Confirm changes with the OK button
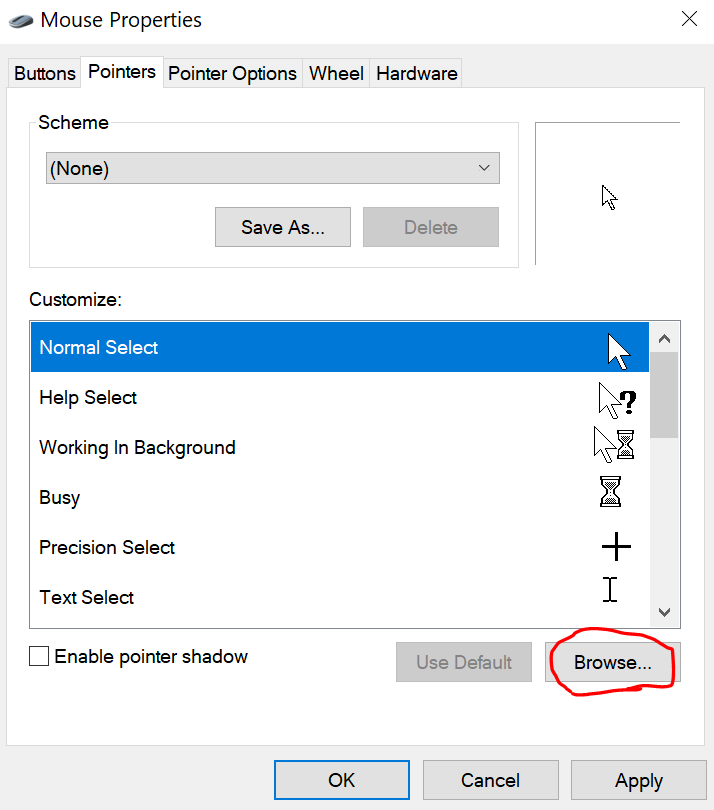 click(341, 780)
